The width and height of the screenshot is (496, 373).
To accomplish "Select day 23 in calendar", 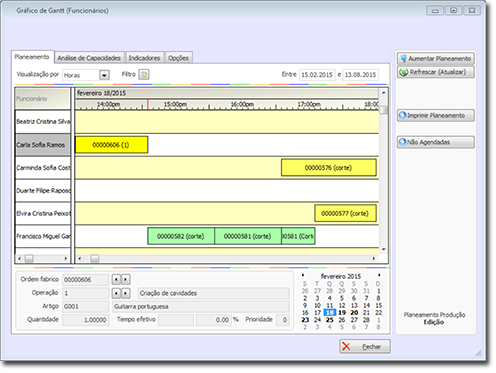I will click(305, 320).
